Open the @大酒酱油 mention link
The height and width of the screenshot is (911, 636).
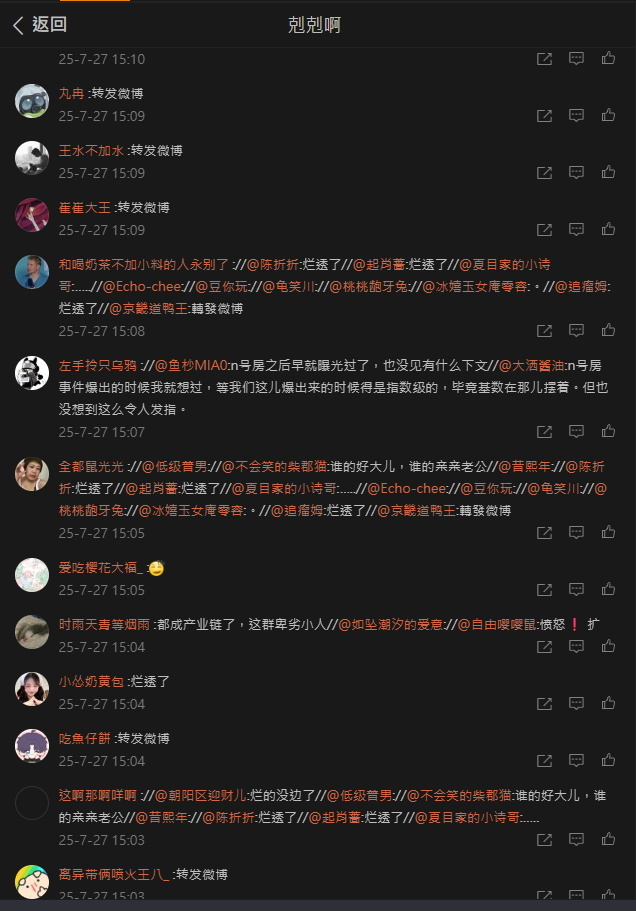tap(532, 366)
